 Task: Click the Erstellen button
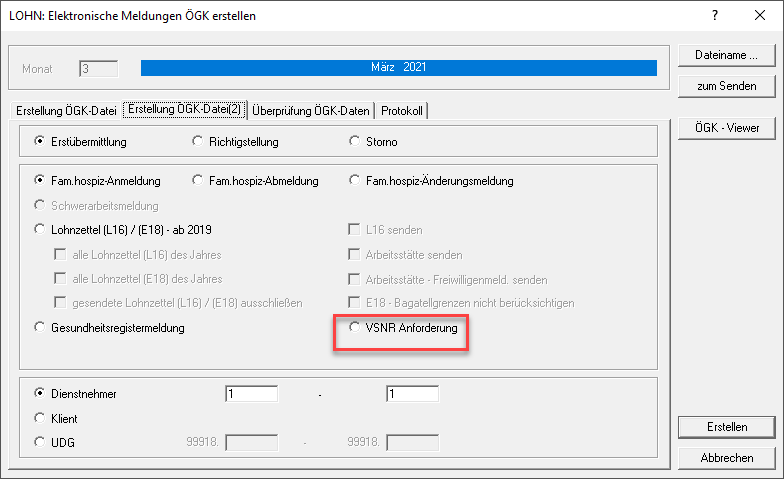[726, 427]
